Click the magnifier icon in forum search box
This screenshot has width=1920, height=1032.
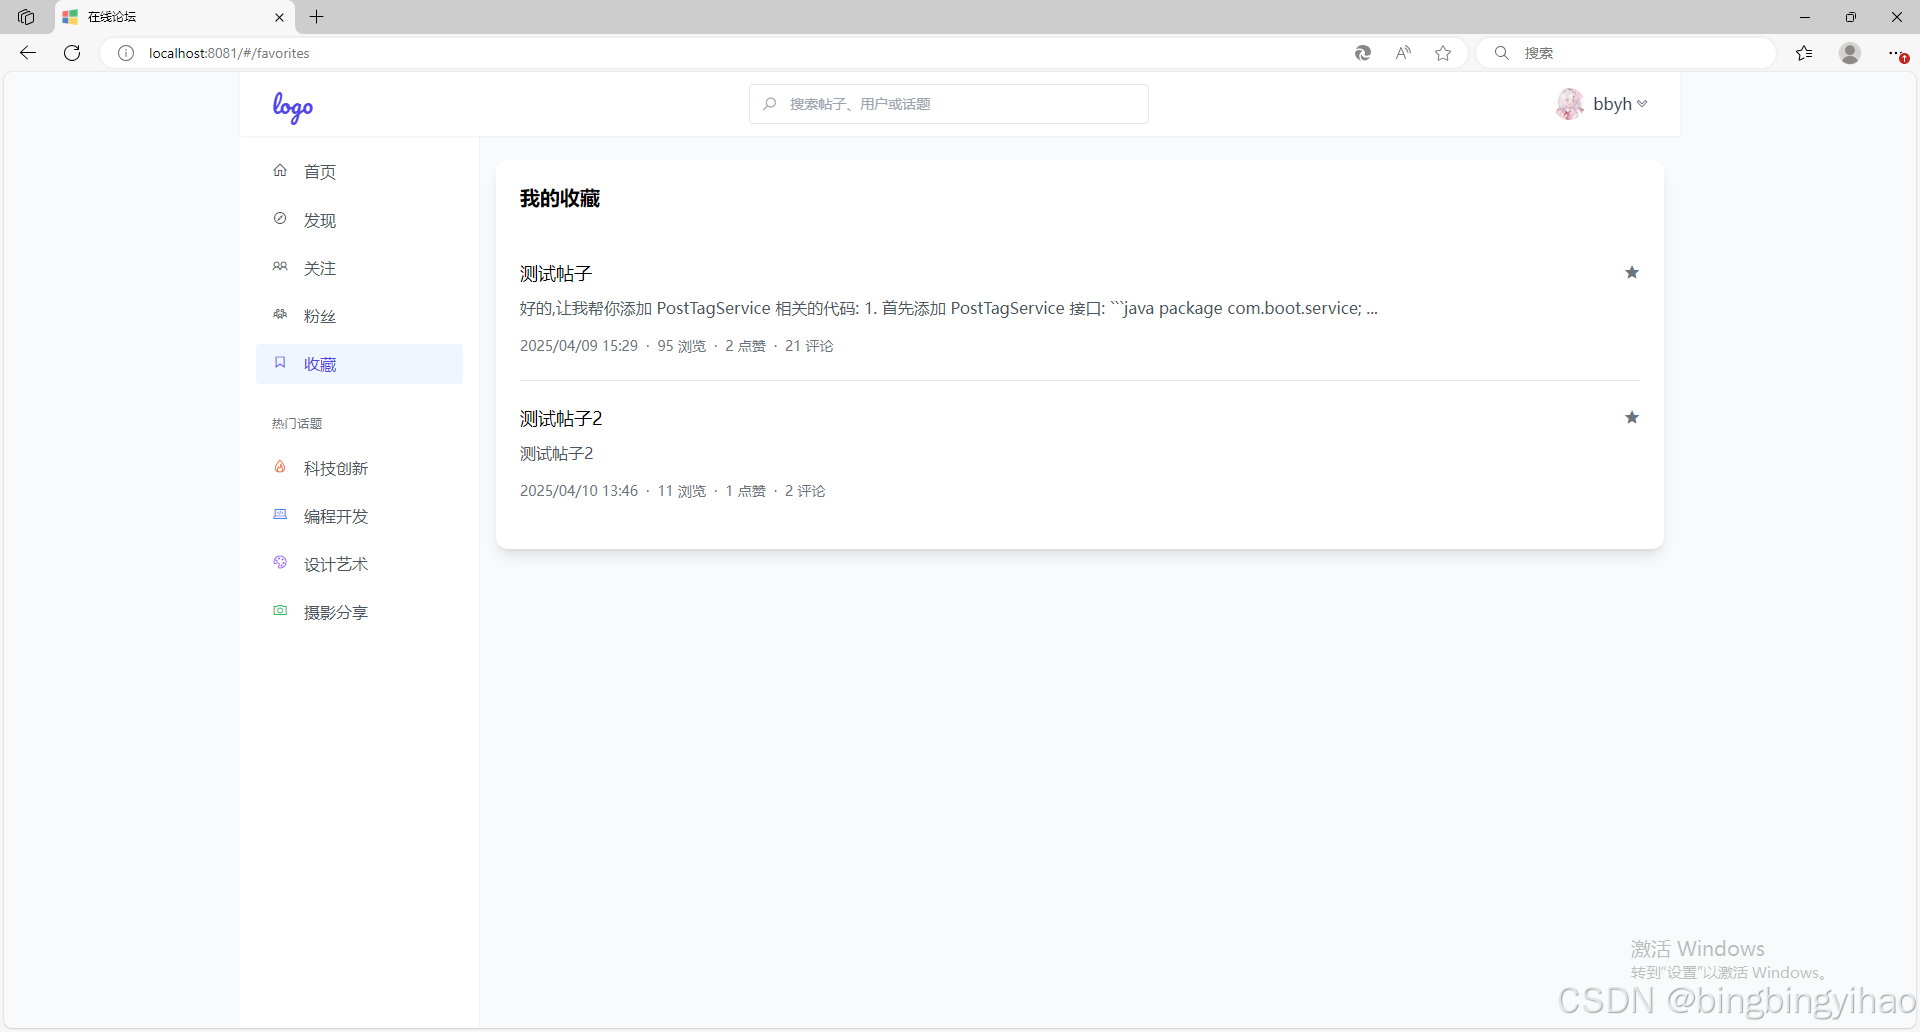tap(769, 104)
